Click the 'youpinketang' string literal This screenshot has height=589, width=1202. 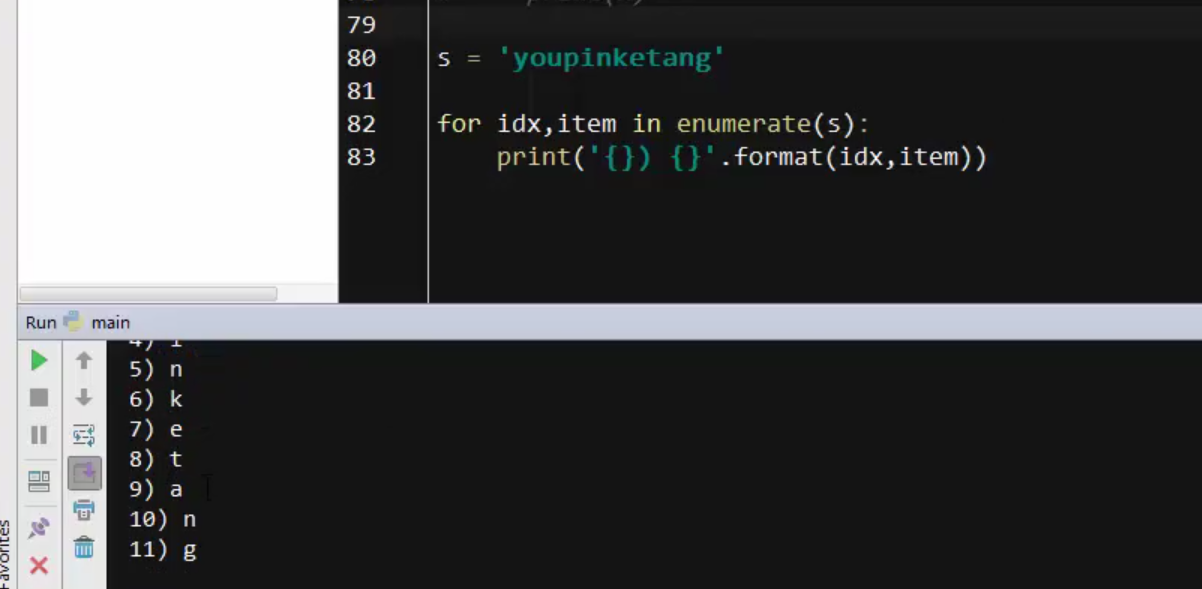click(x=611, y=58)
